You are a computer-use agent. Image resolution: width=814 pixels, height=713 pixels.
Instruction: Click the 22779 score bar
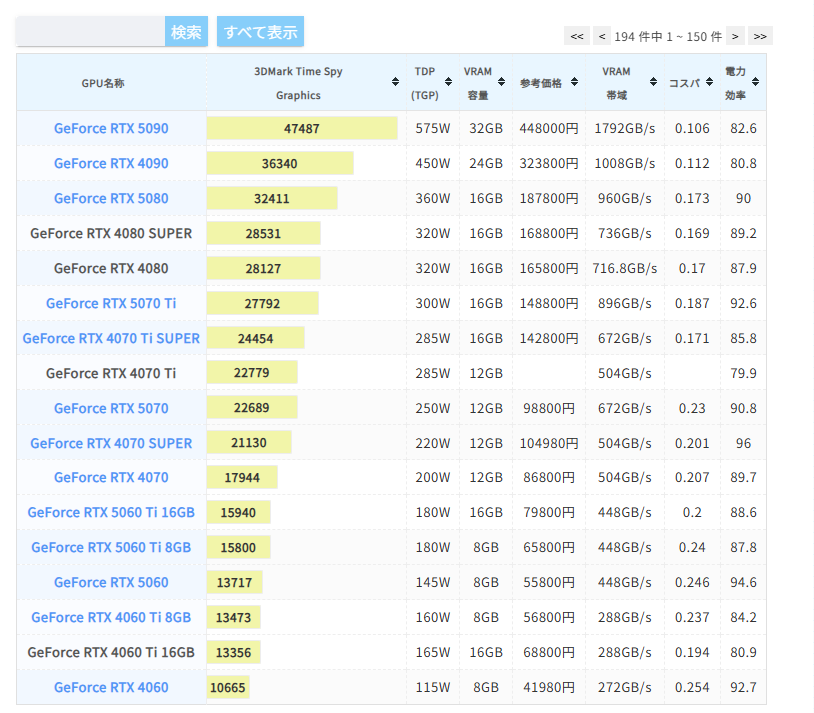tap(252, 372)
